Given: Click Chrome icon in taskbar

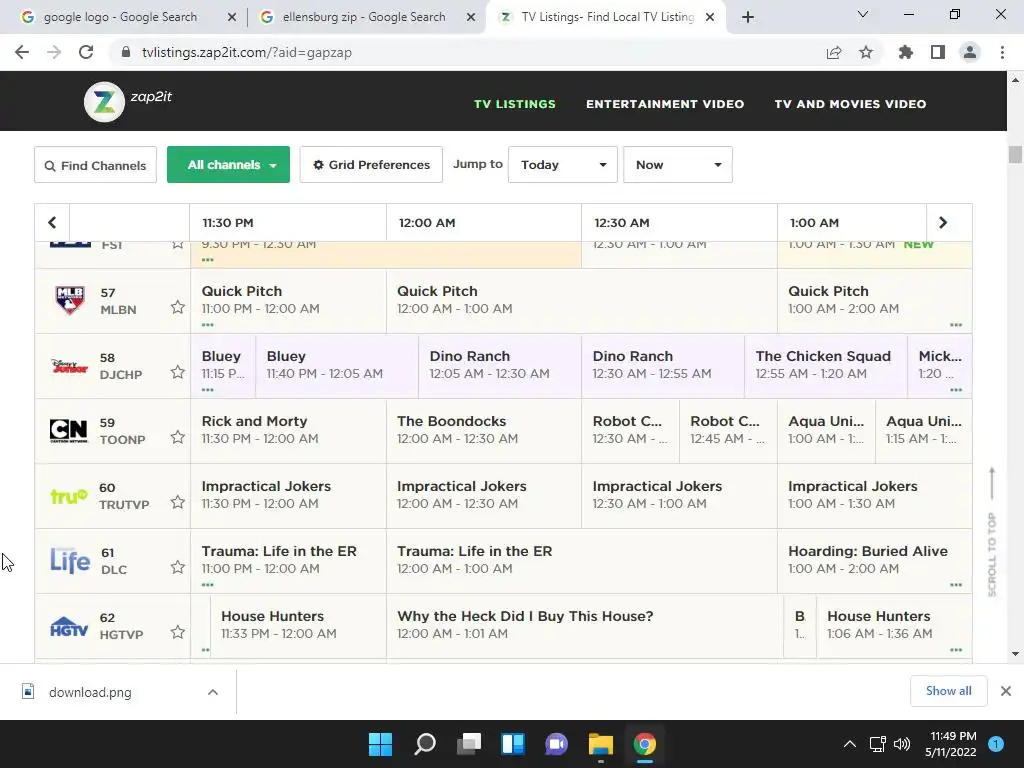Looking at the screenshot, I should tap(645, 744).
